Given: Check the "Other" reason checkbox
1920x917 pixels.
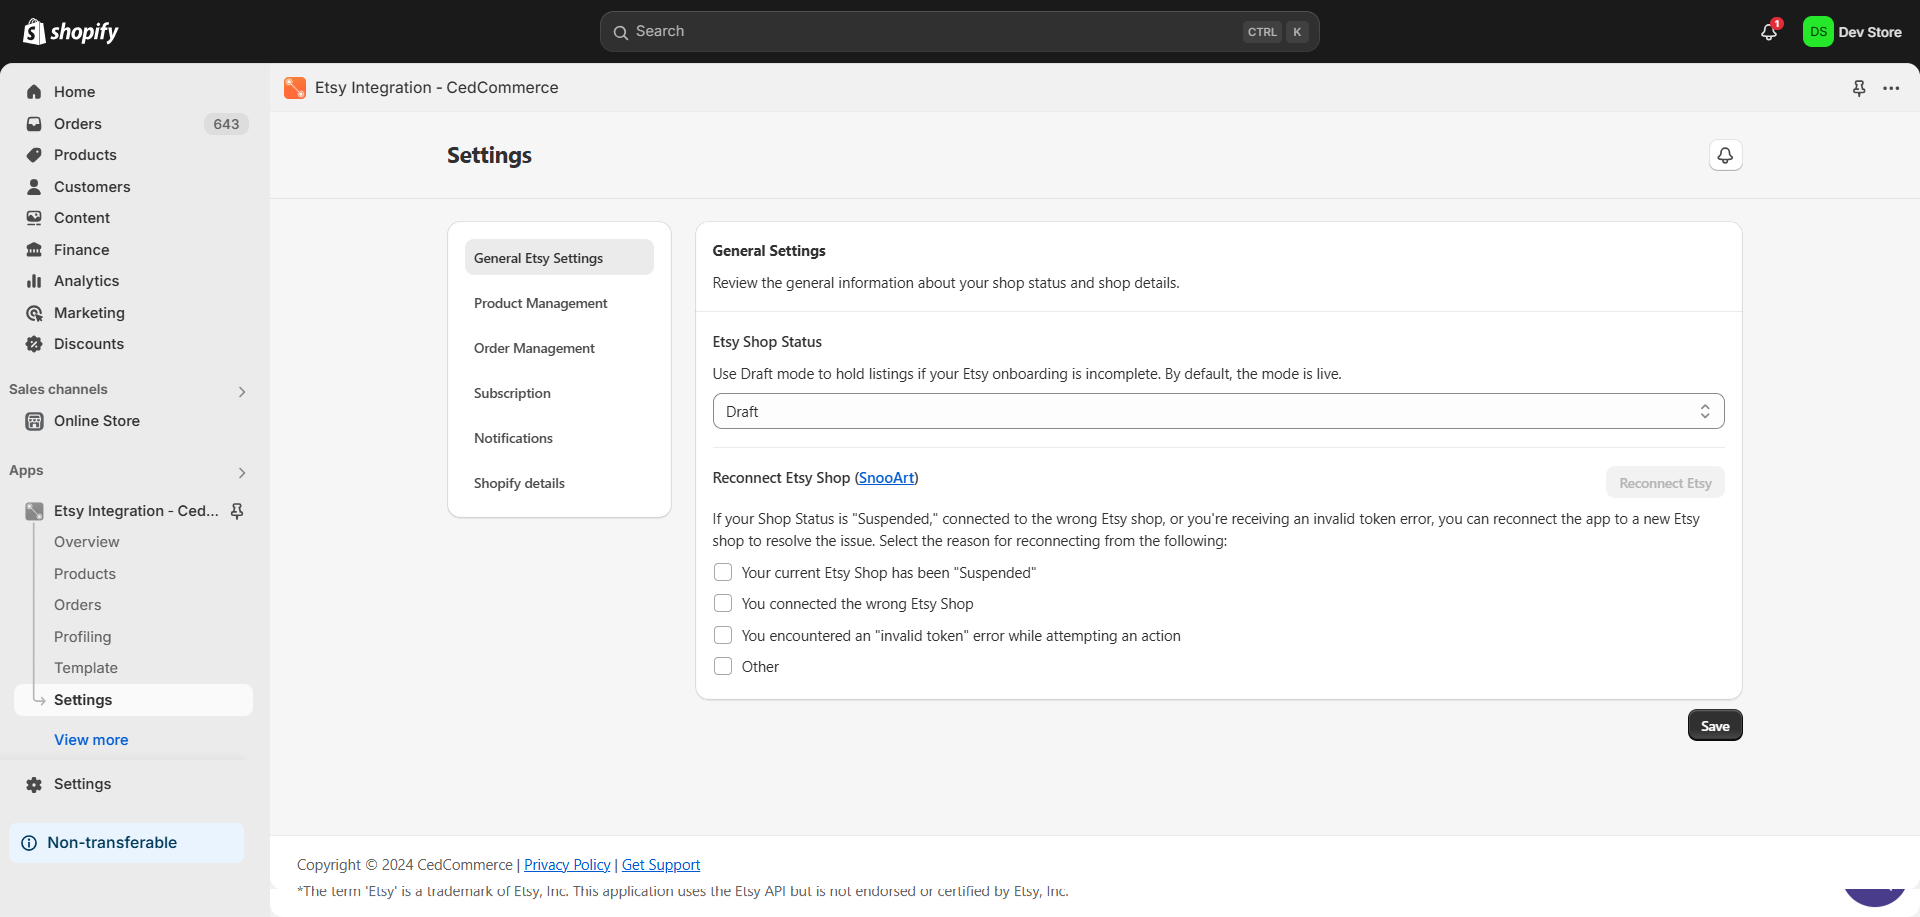Looking at the screenshot, I should (x=723, y=666).
